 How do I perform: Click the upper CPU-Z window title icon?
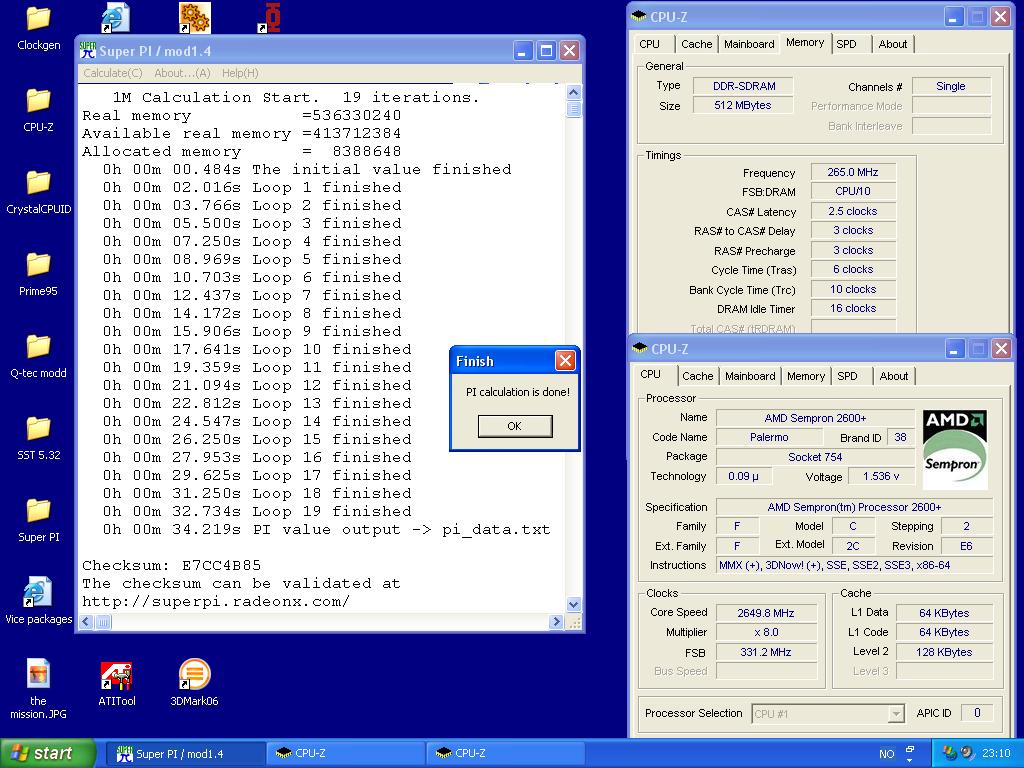(x=639, y=16)
